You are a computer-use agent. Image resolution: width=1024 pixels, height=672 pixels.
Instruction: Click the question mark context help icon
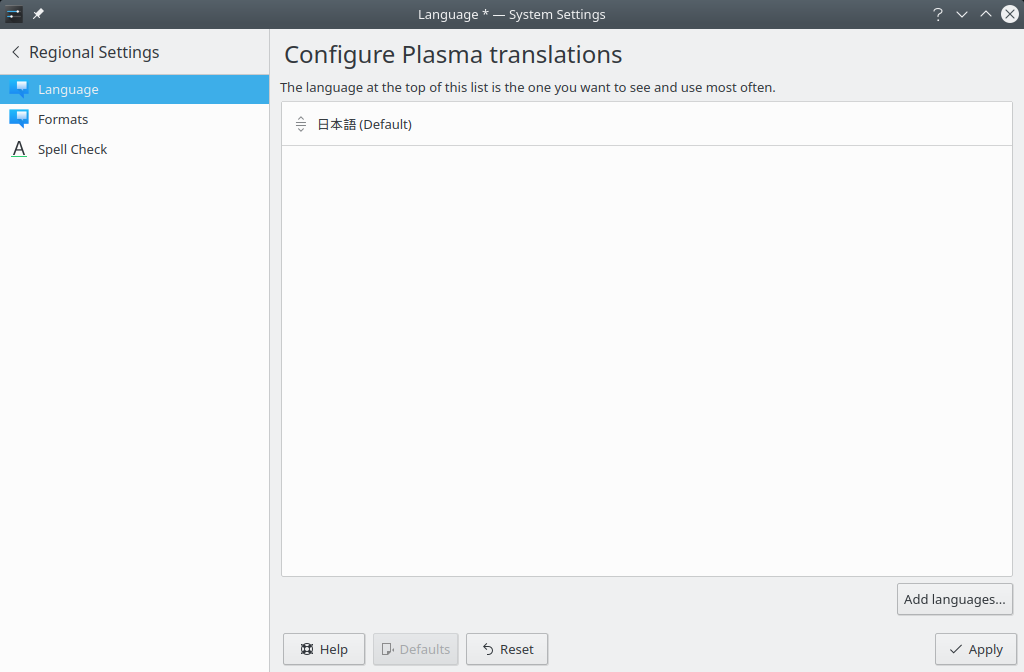938,14
